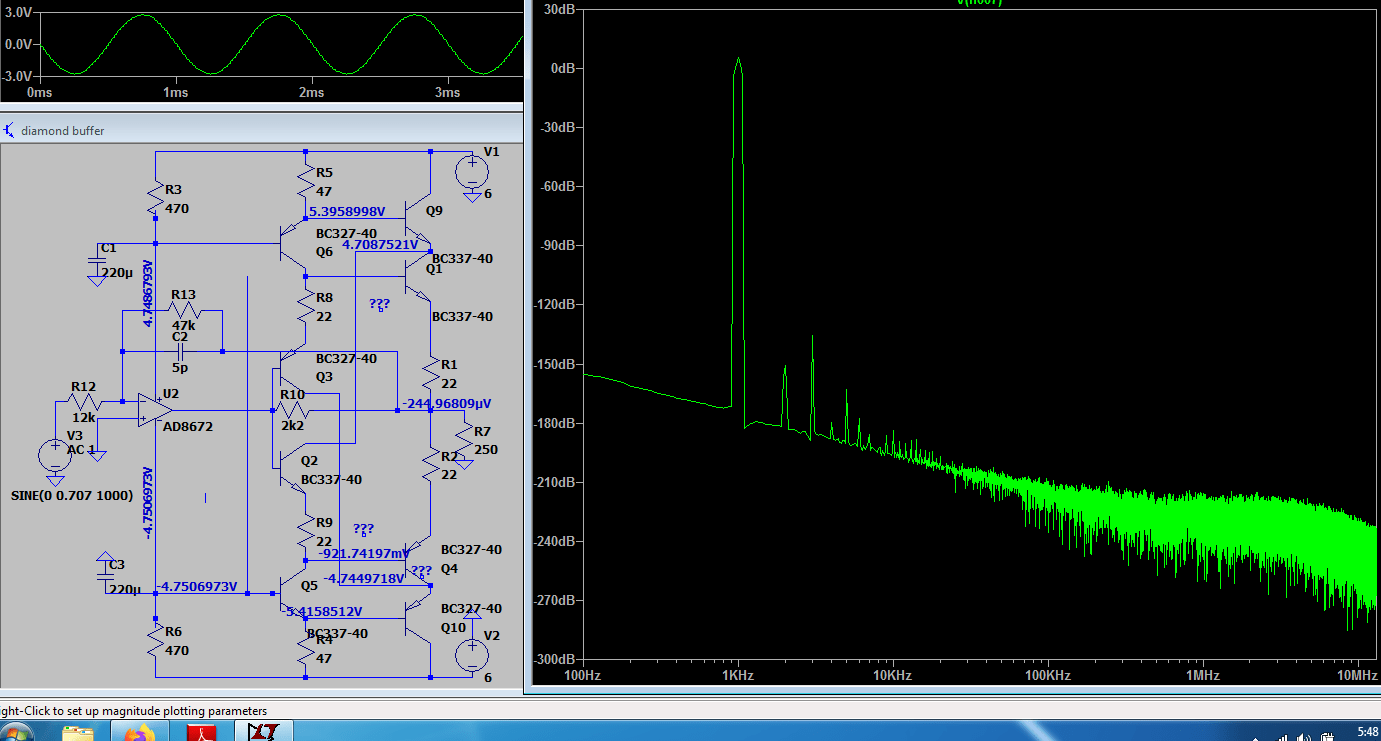Click the 1MHz frequency axis label
Screen dimensions: 1381x741
coord(1202,676)
